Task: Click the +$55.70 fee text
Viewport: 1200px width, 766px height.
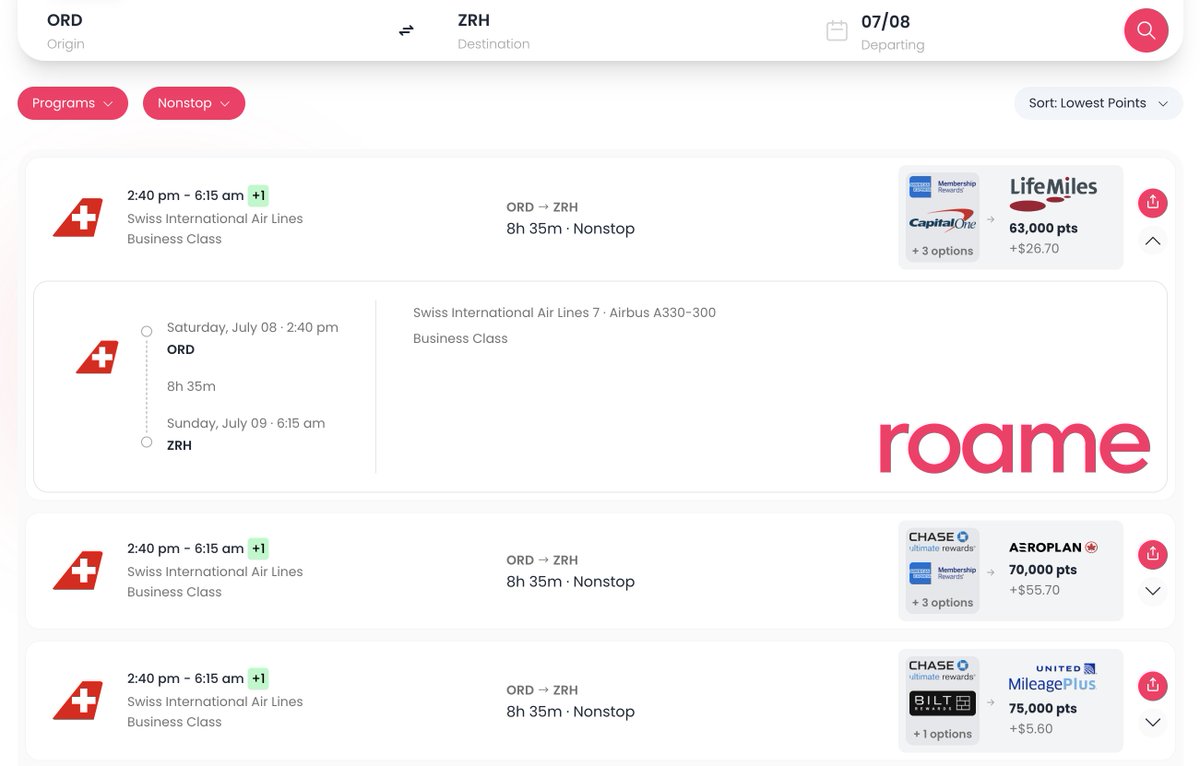Action: [1034, 590]
